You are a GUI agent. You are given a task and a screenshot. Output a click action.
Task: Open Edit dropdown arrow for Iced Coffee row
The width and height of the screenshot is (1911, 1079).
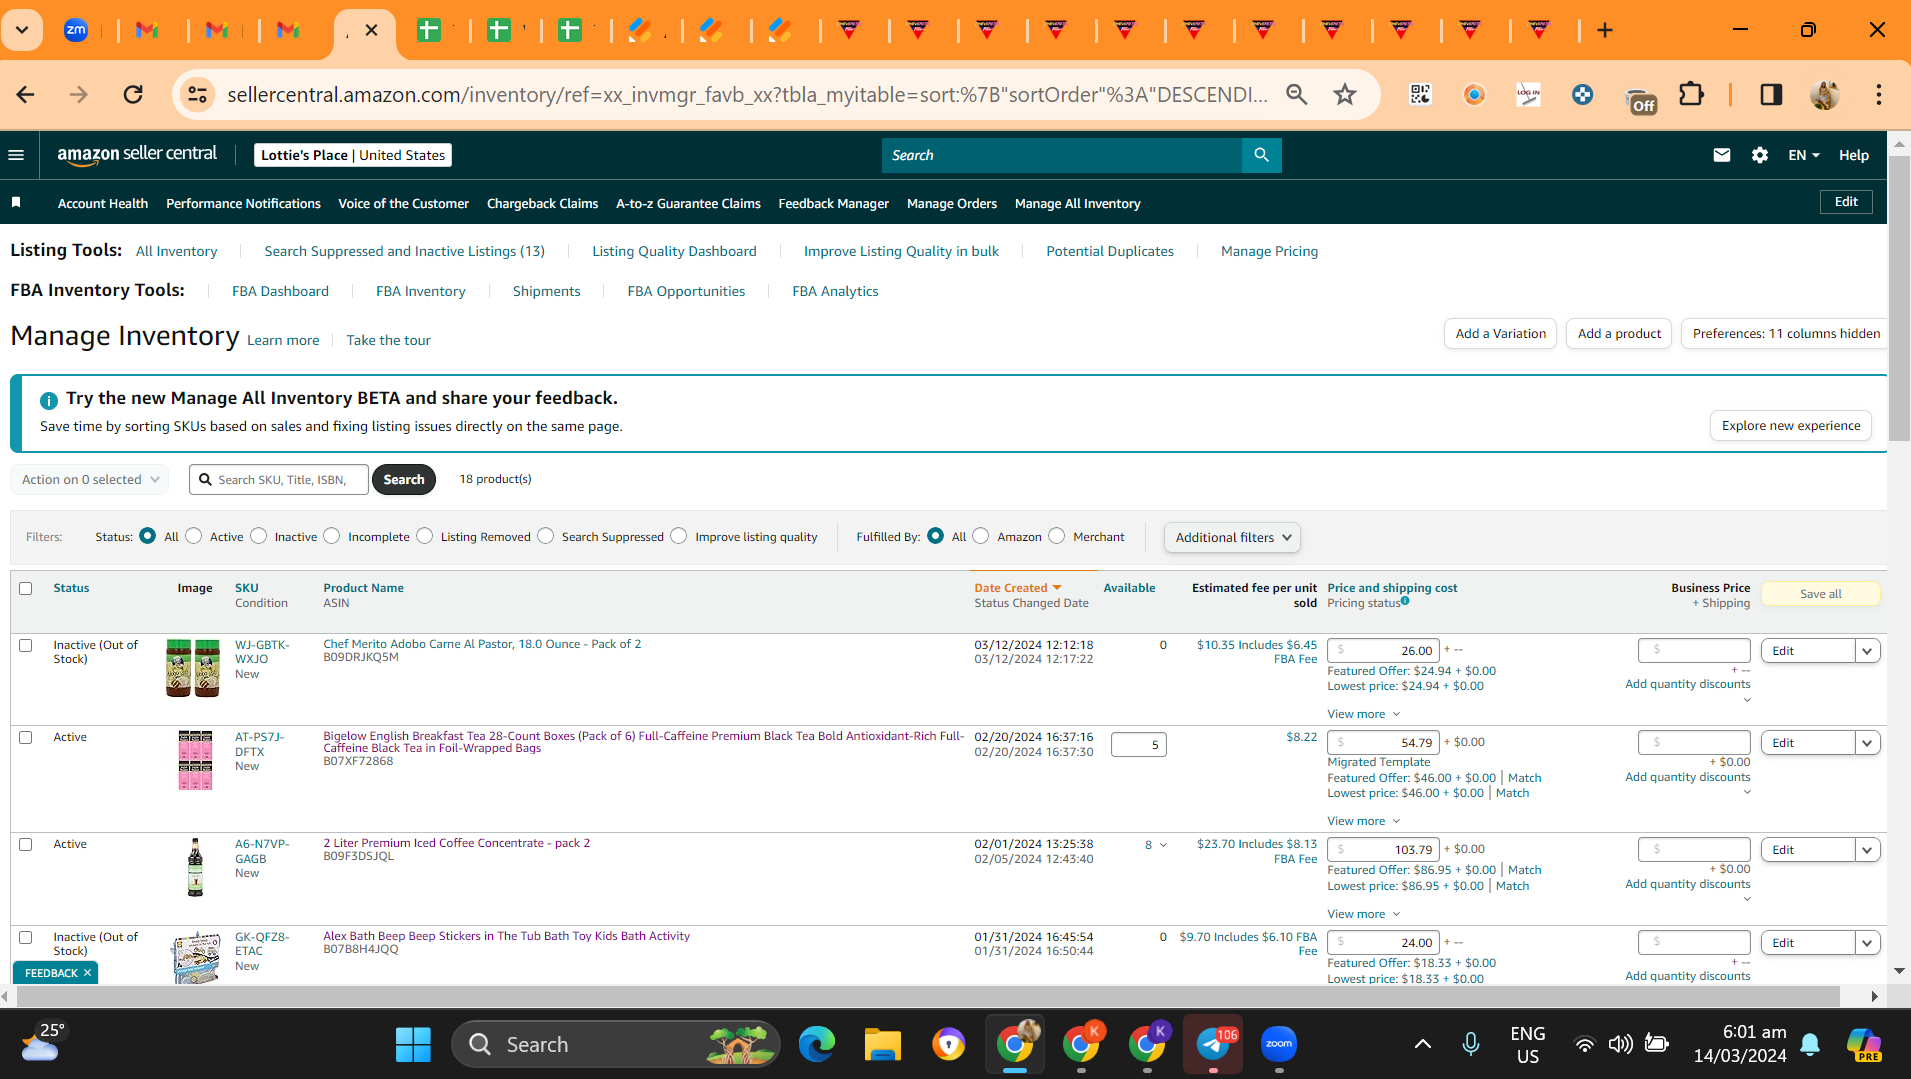pos(1867,850)
